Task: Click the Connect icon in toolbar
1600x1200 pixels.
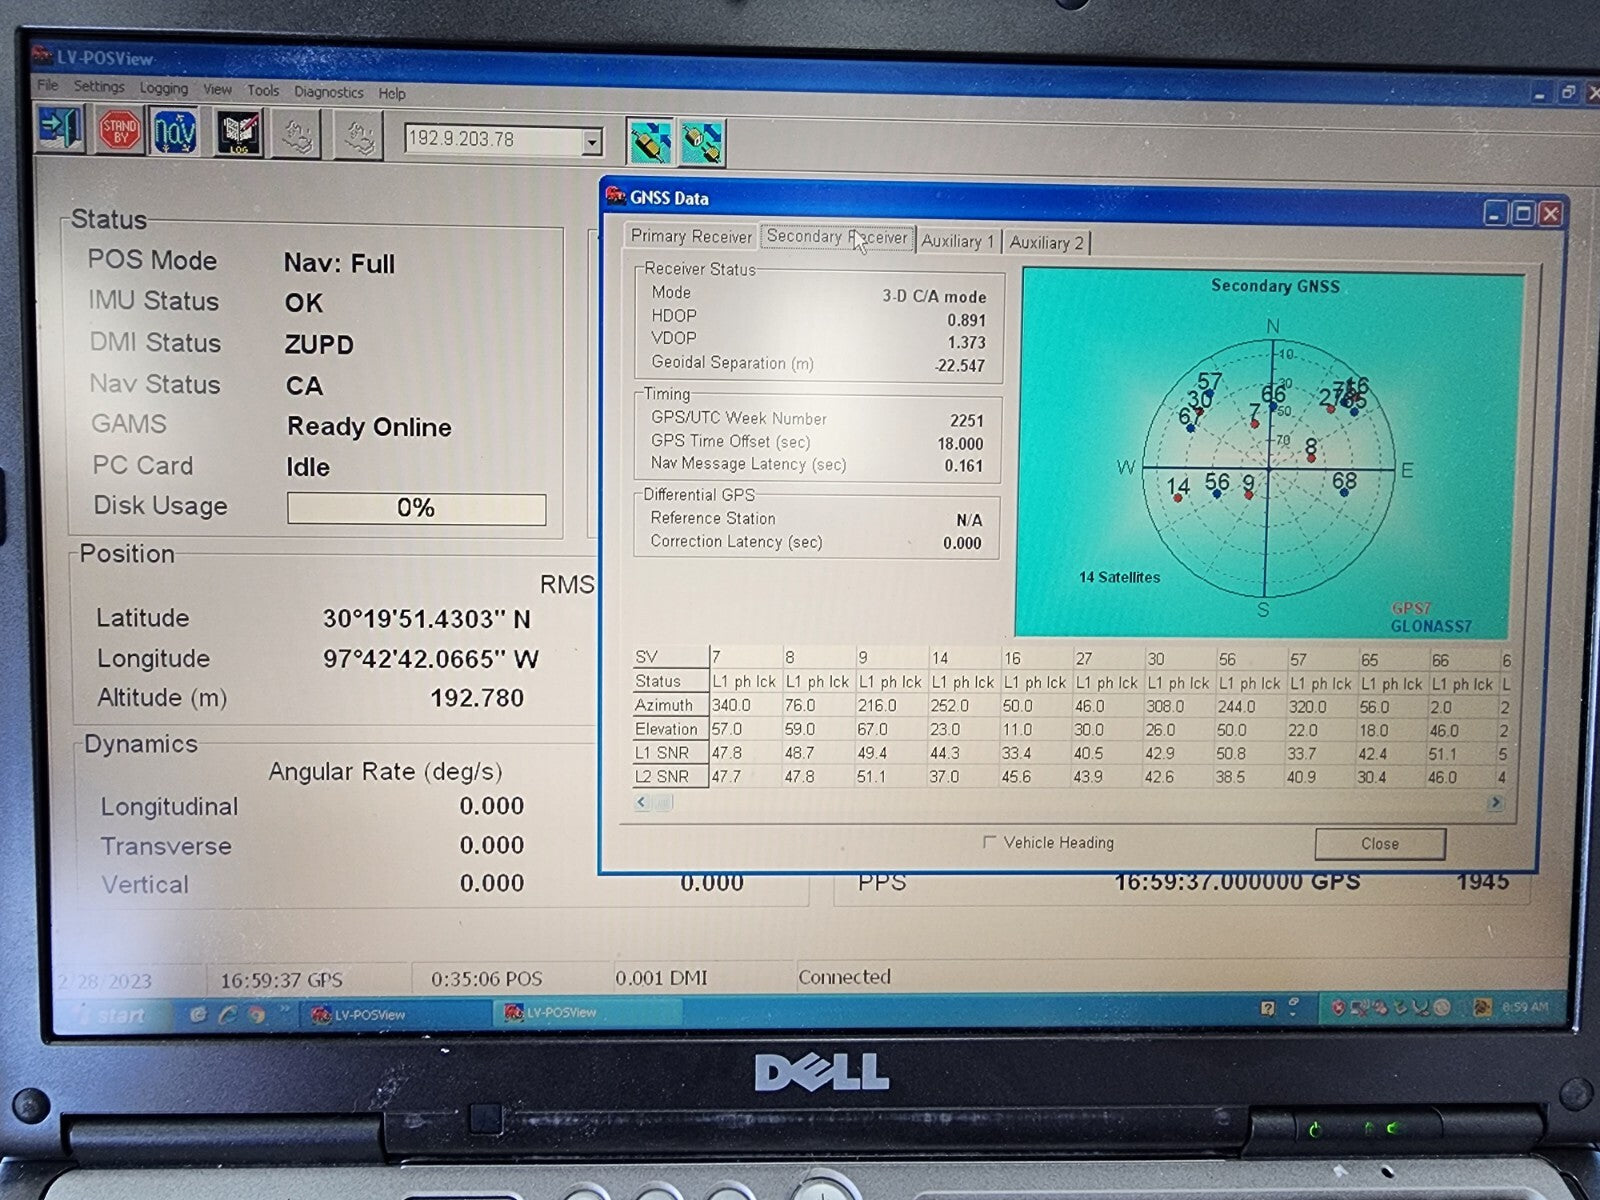Action: 61,128
